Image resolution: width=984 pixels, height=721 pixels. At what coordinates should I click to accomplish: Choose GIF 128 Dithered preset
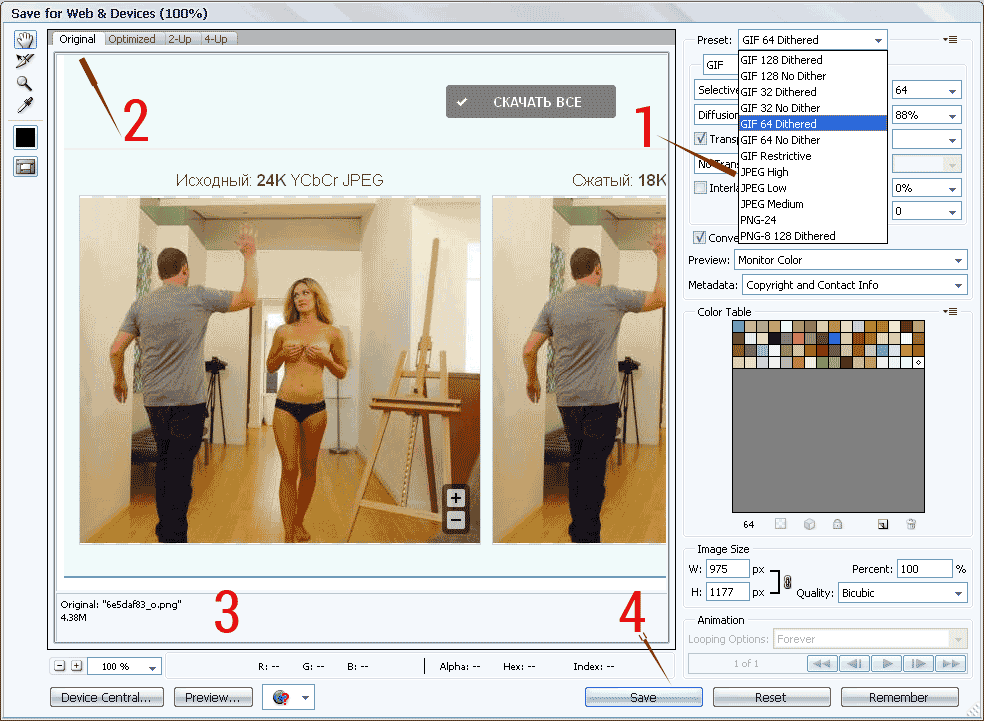[x=813, y=60]
